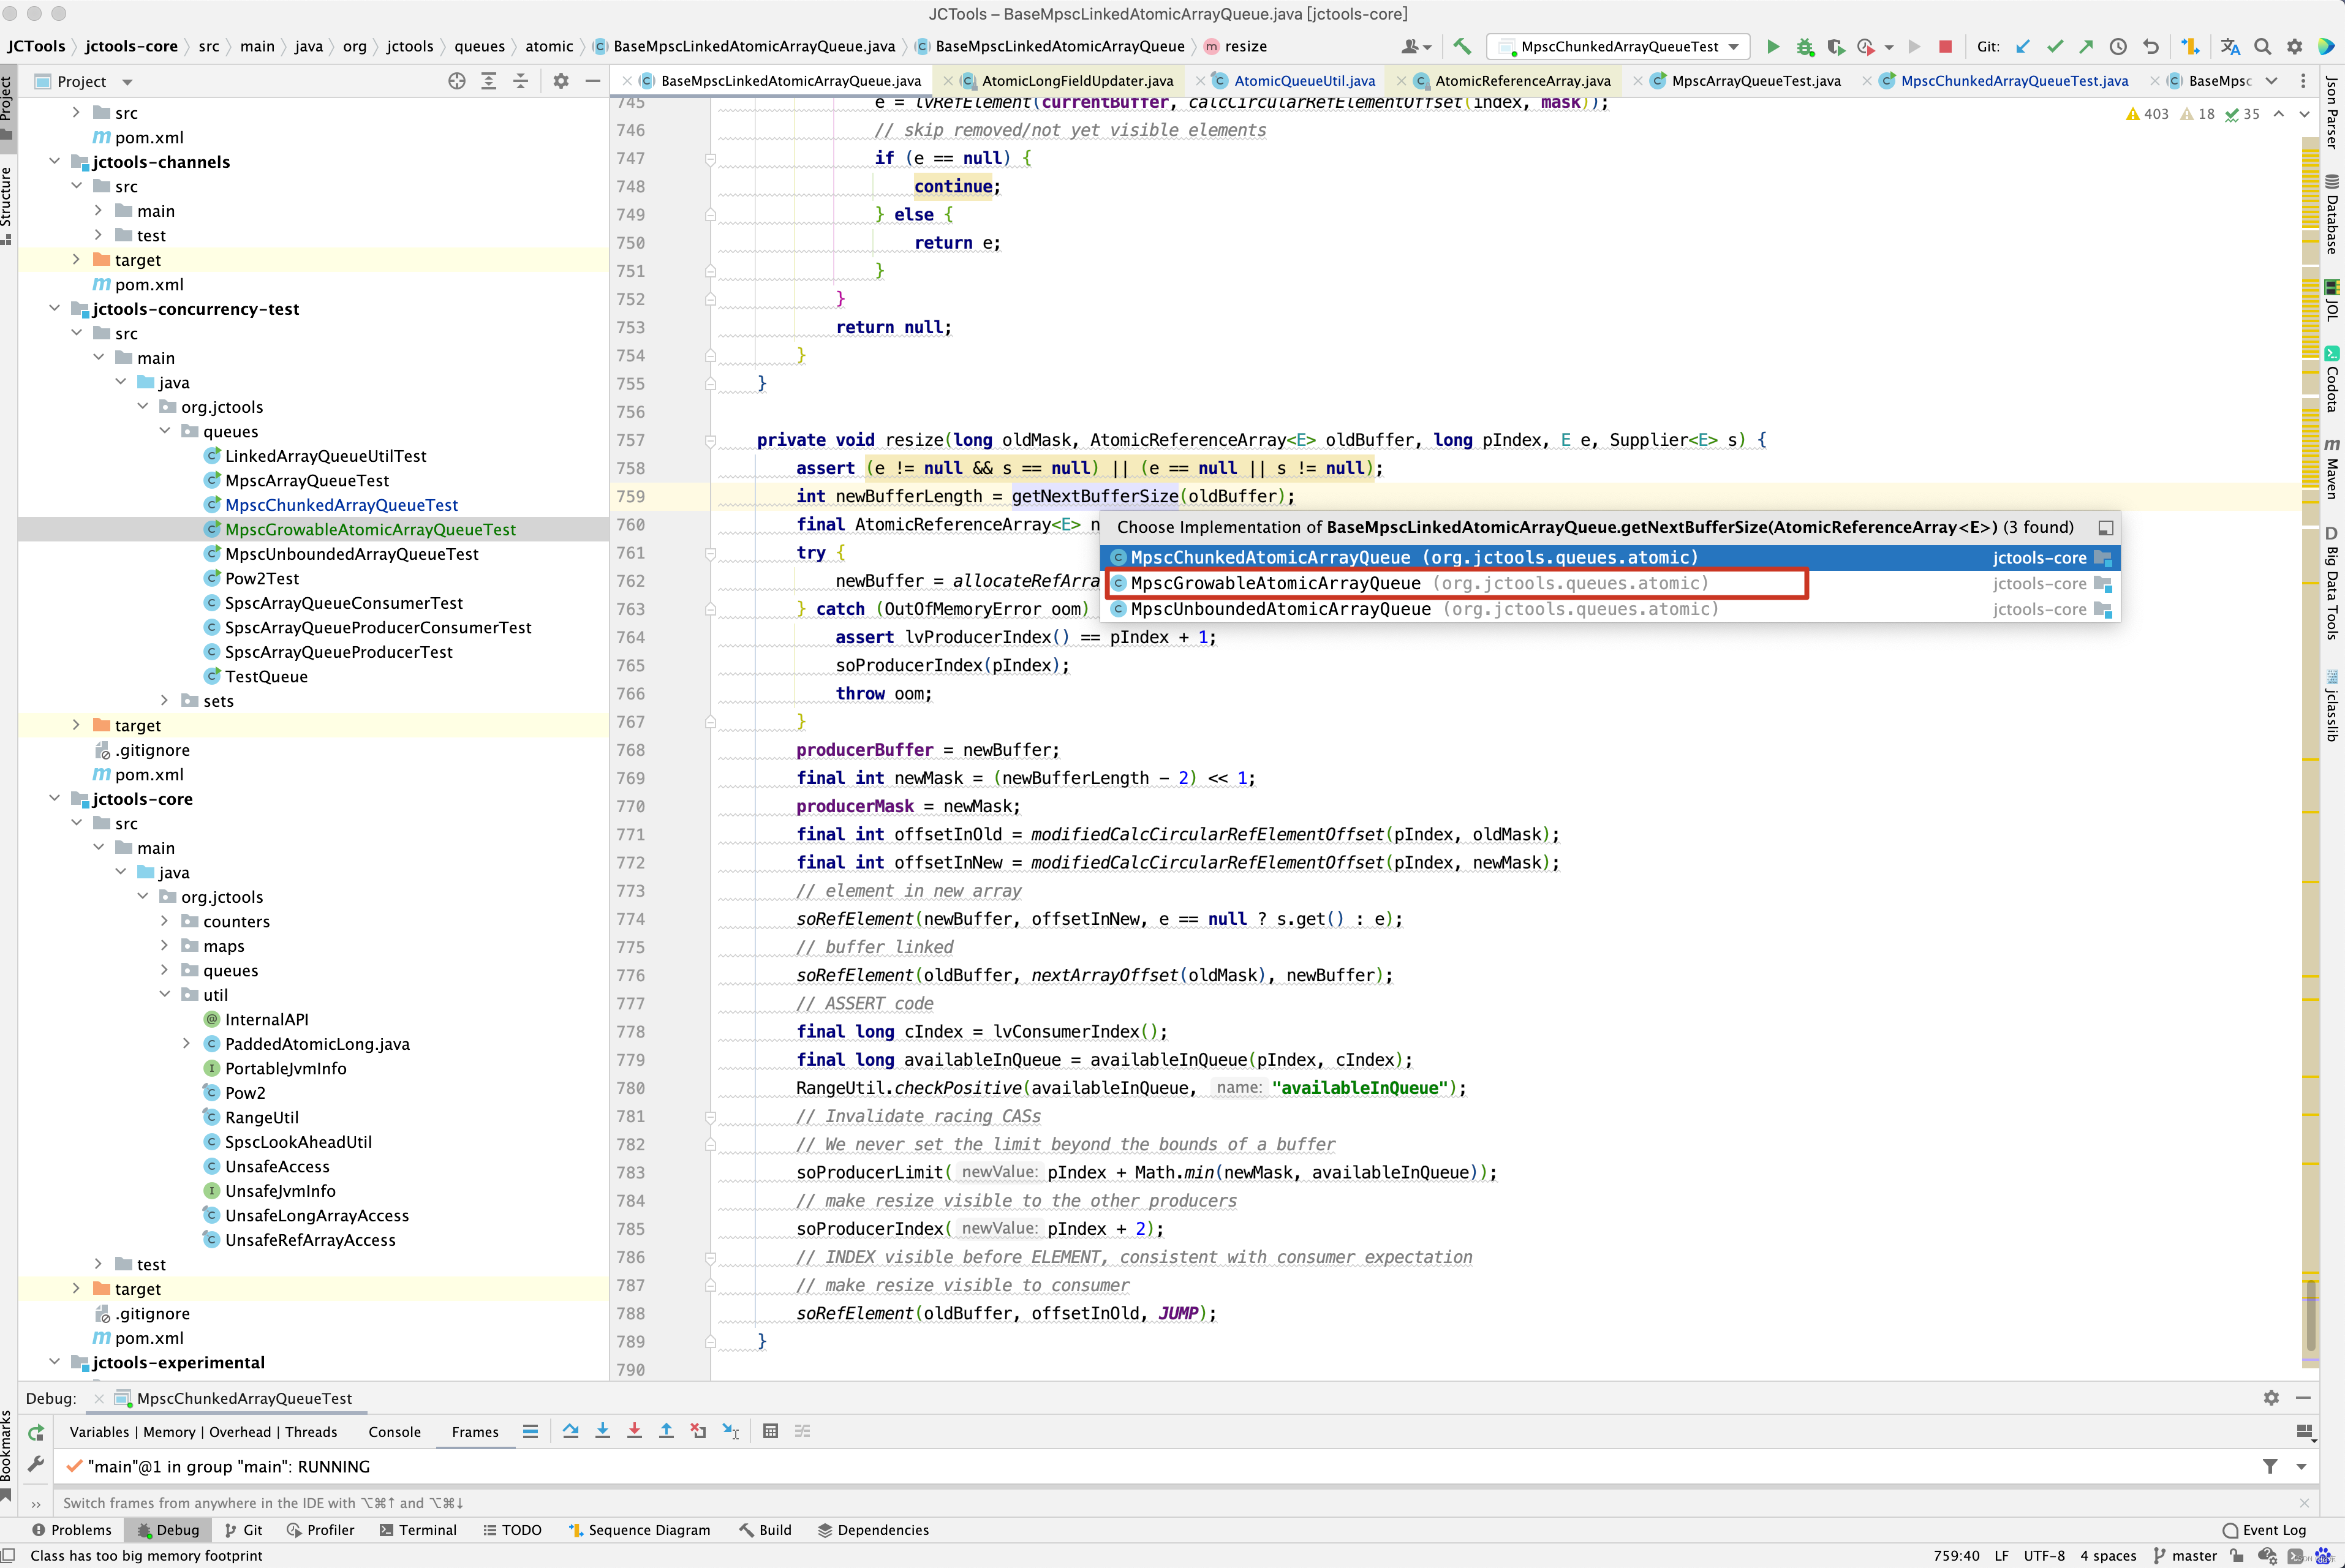Open Project panel options gear
2345x1568 pixels.
coord(561,81)
